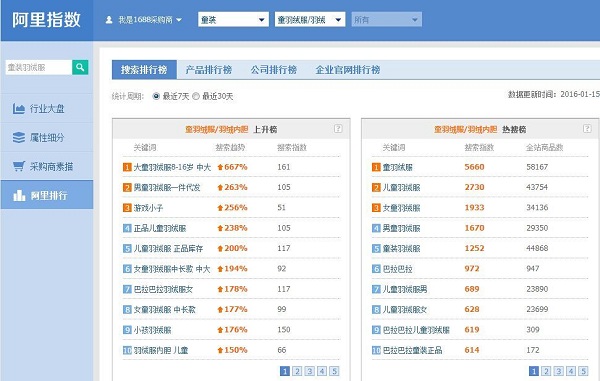
Task: Go to page 4 of 热搜榜
Action: 571,371
